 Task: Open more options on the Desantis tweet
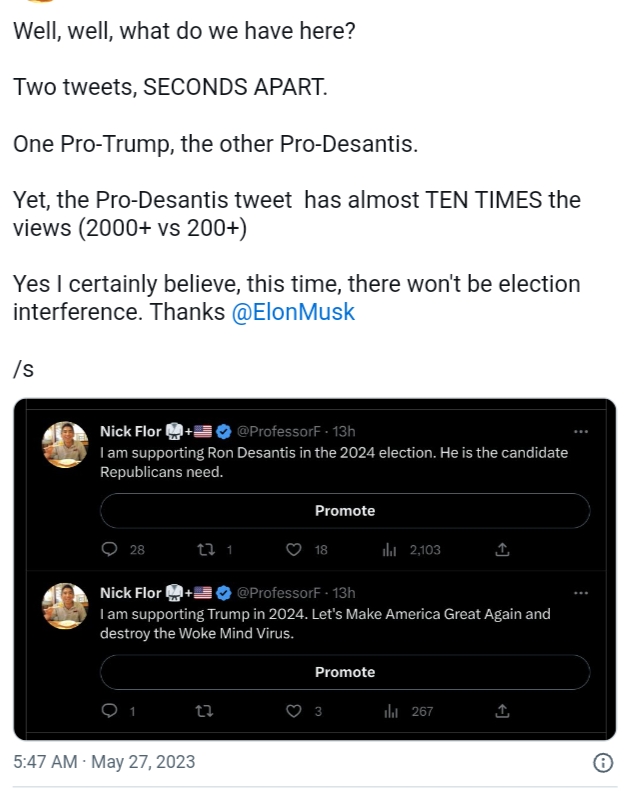[580, 431]
